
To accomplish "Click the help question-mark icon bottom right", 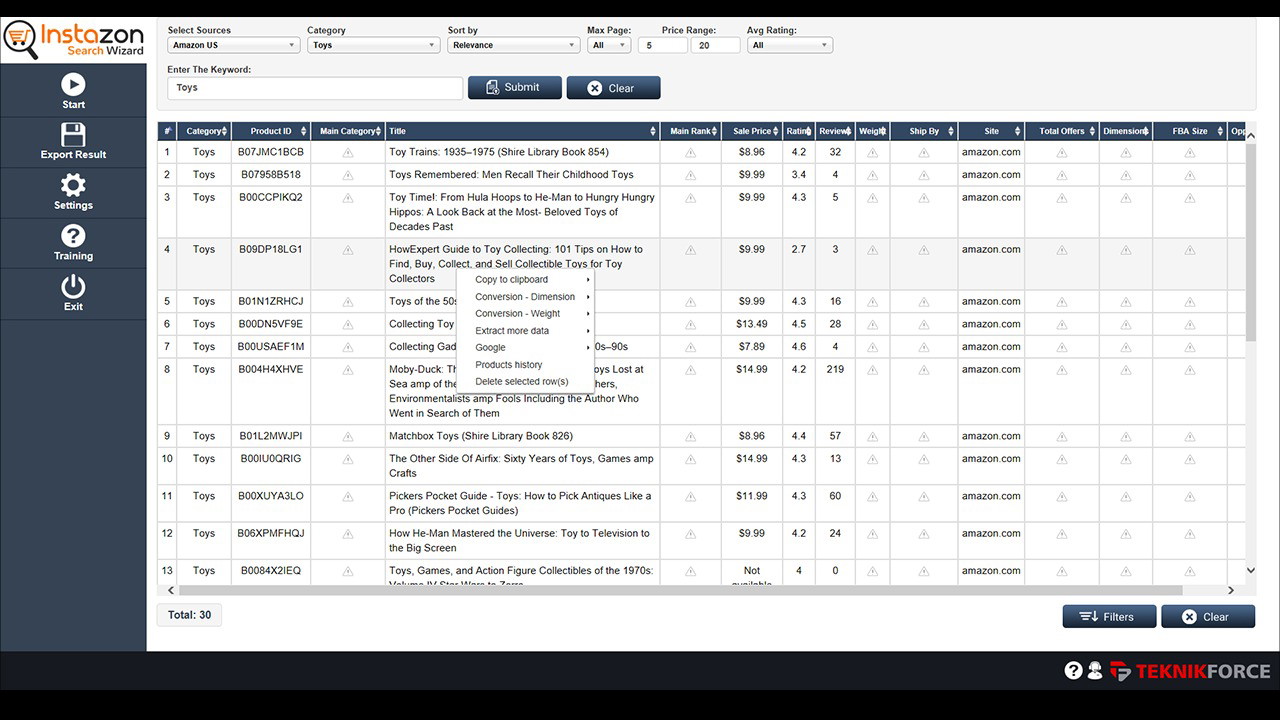I will click(1075, 669).
